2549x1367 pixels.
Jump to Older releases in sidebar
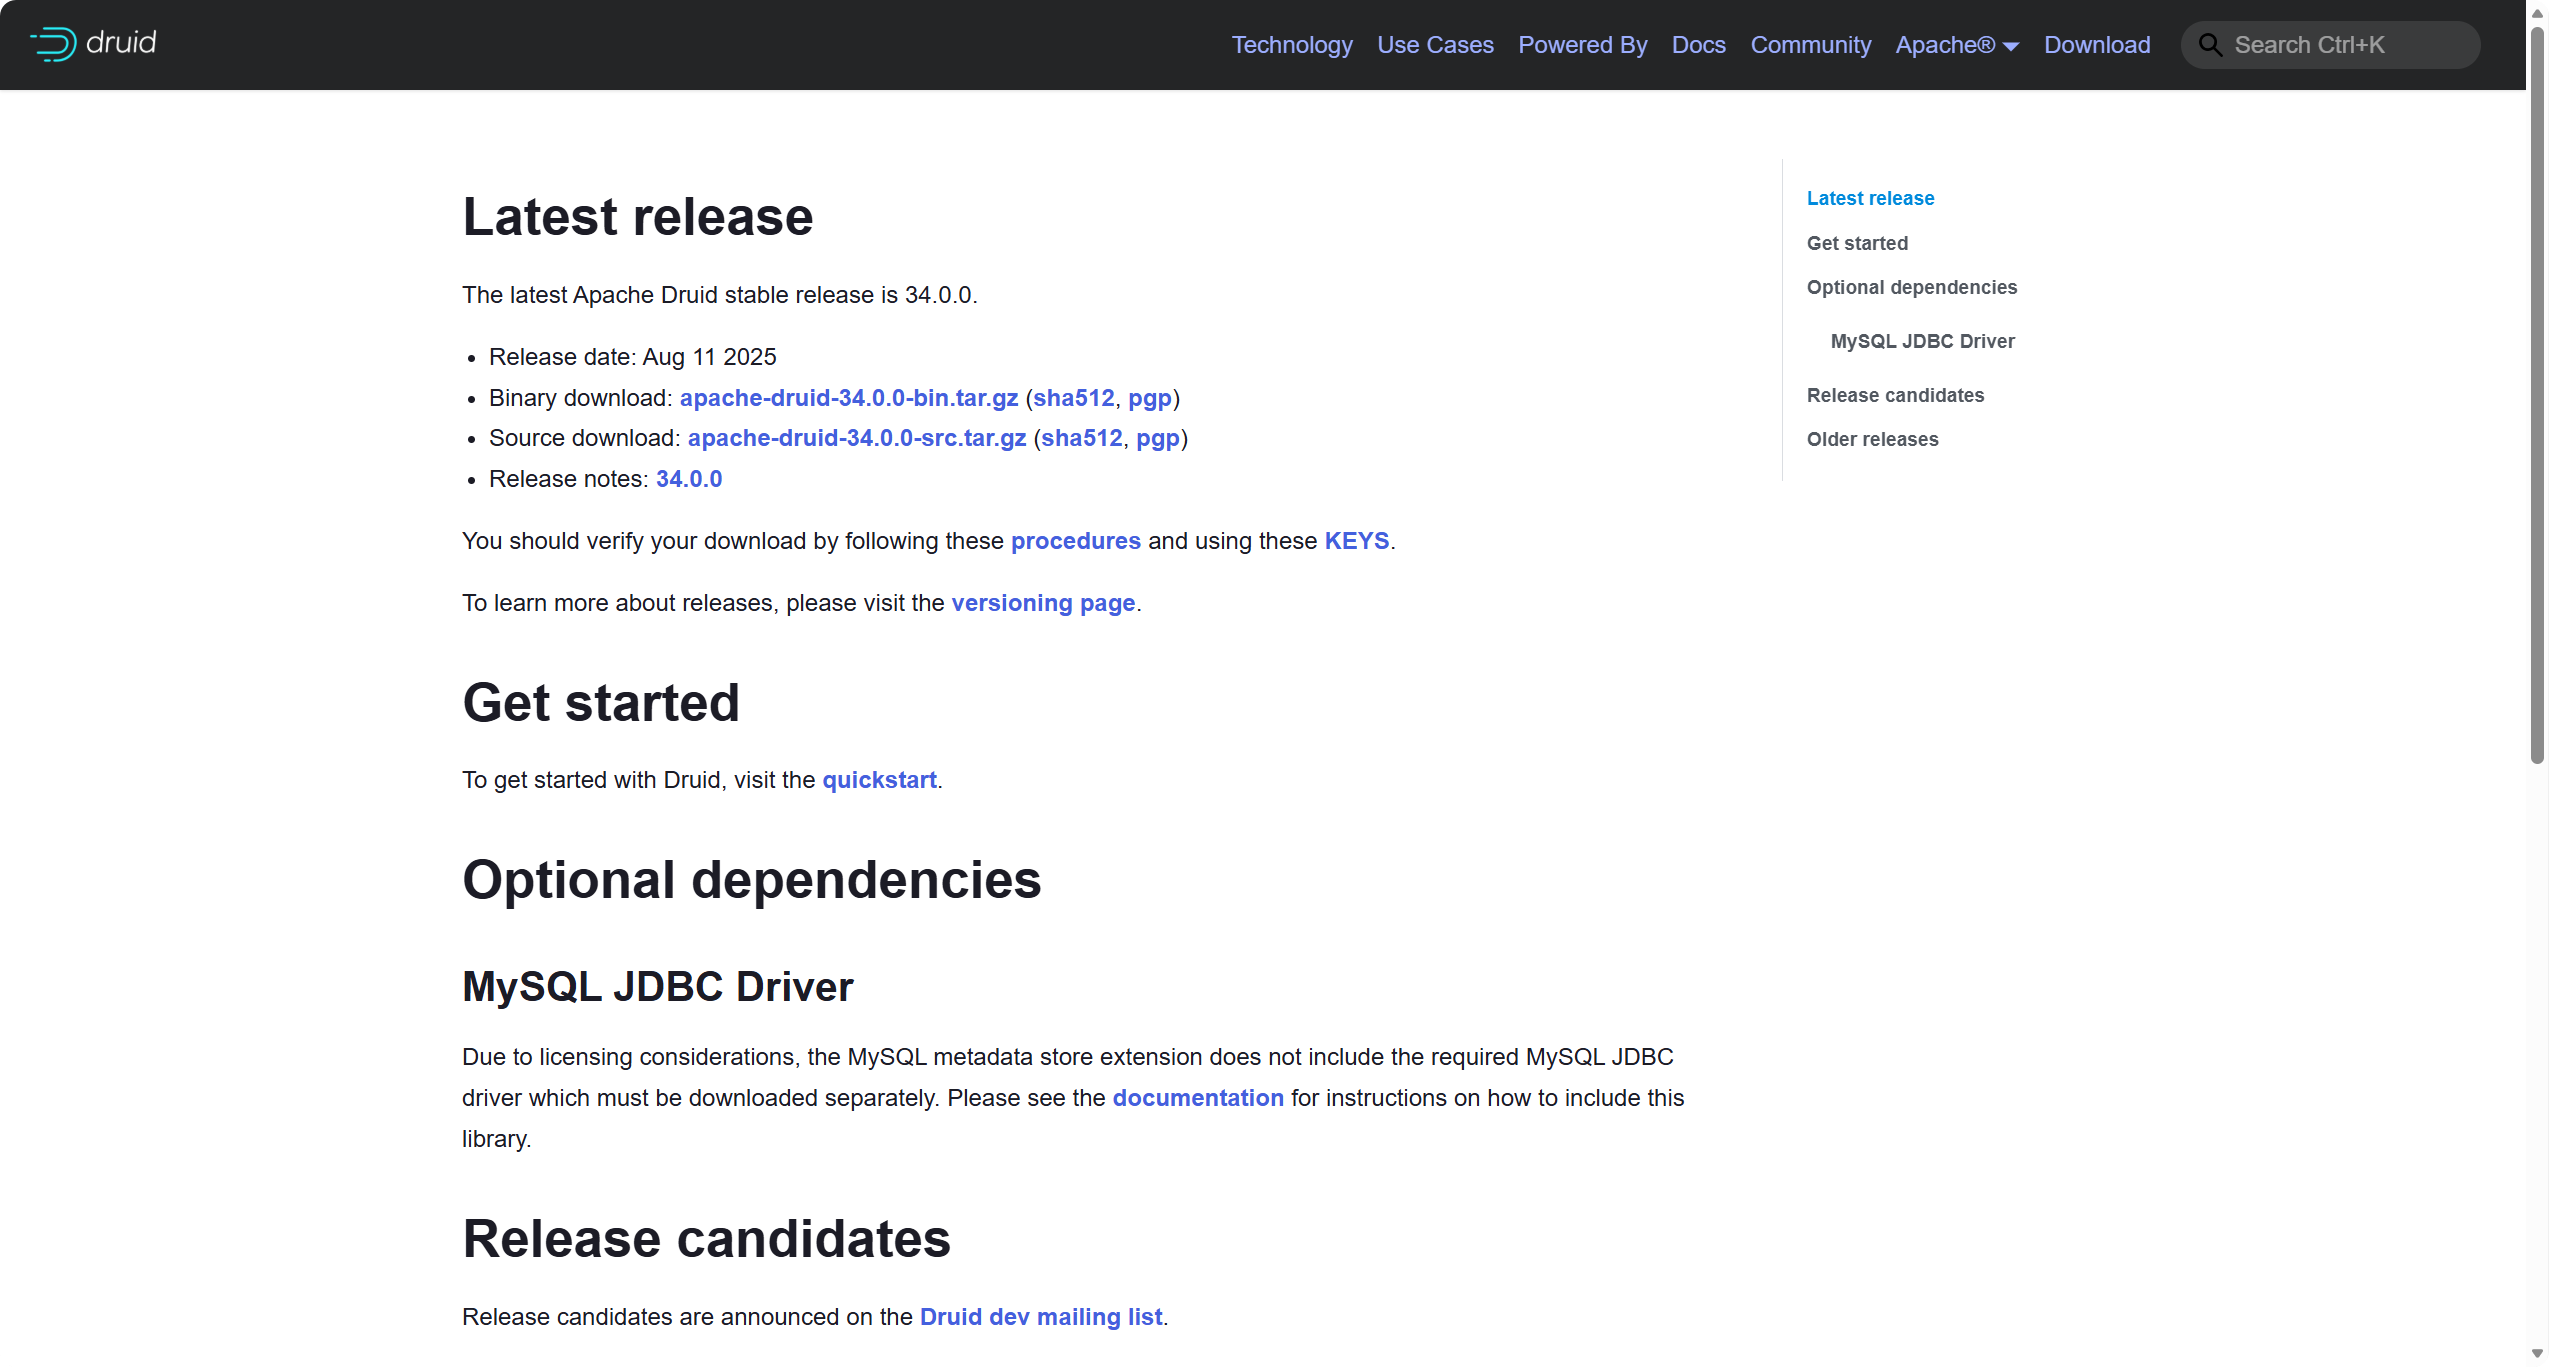[1872, 439]
